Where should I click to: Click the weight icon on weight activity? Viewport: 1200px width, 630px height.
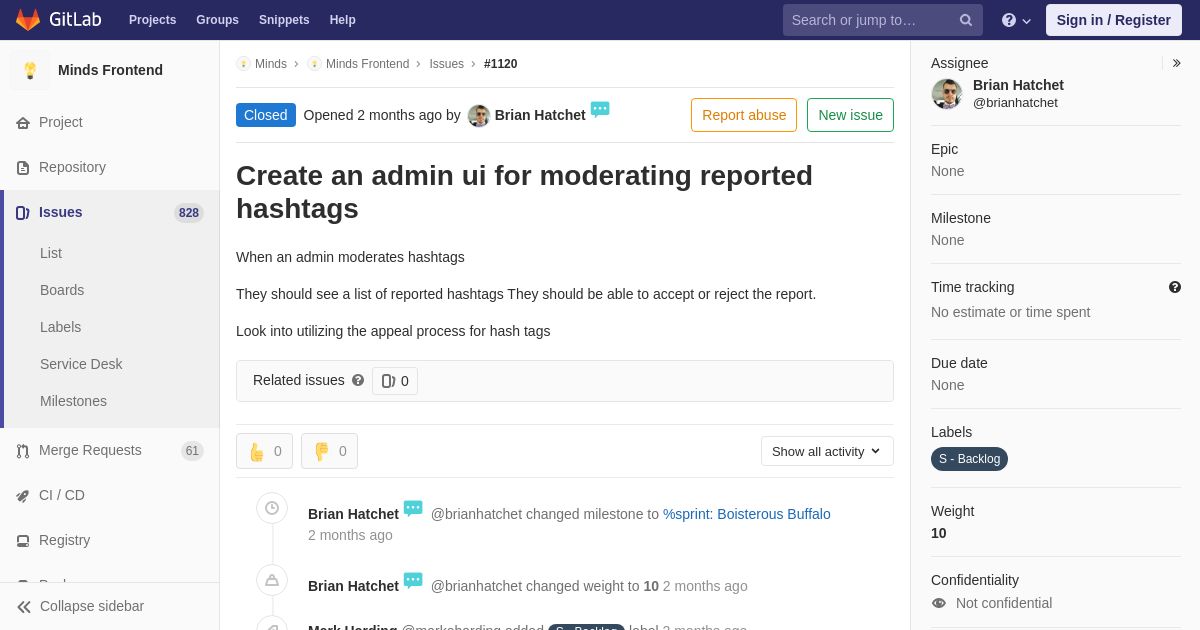point(272,580)
